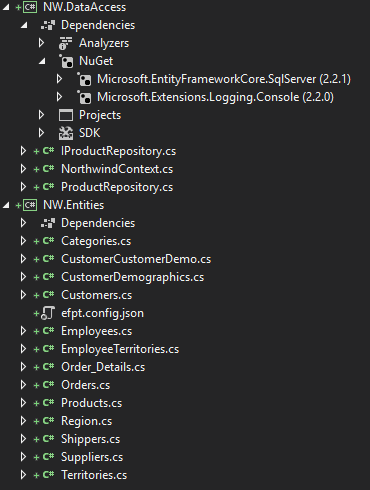Viewport: 370px width, 490px height.
Task: Collapse the NW.Entities project node
Action: click(x=6, y=205)
